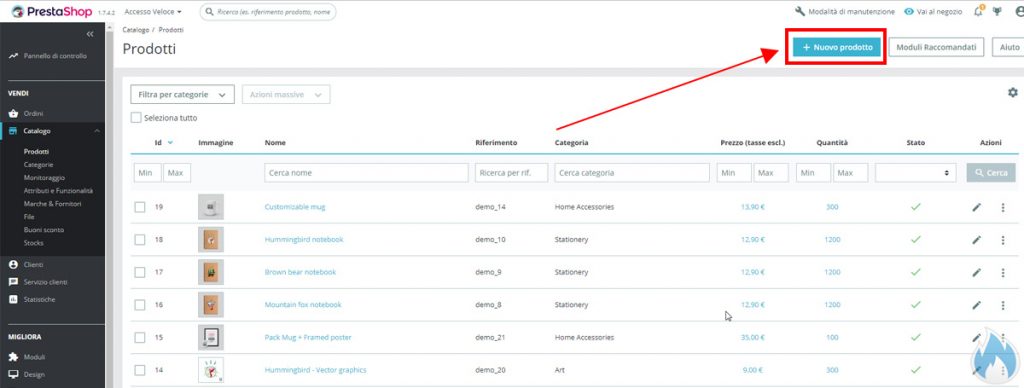Edit Brown bear notebook with the pencil icon
The width and height of the screenshot is (1024, 388).
click(976, 272)
